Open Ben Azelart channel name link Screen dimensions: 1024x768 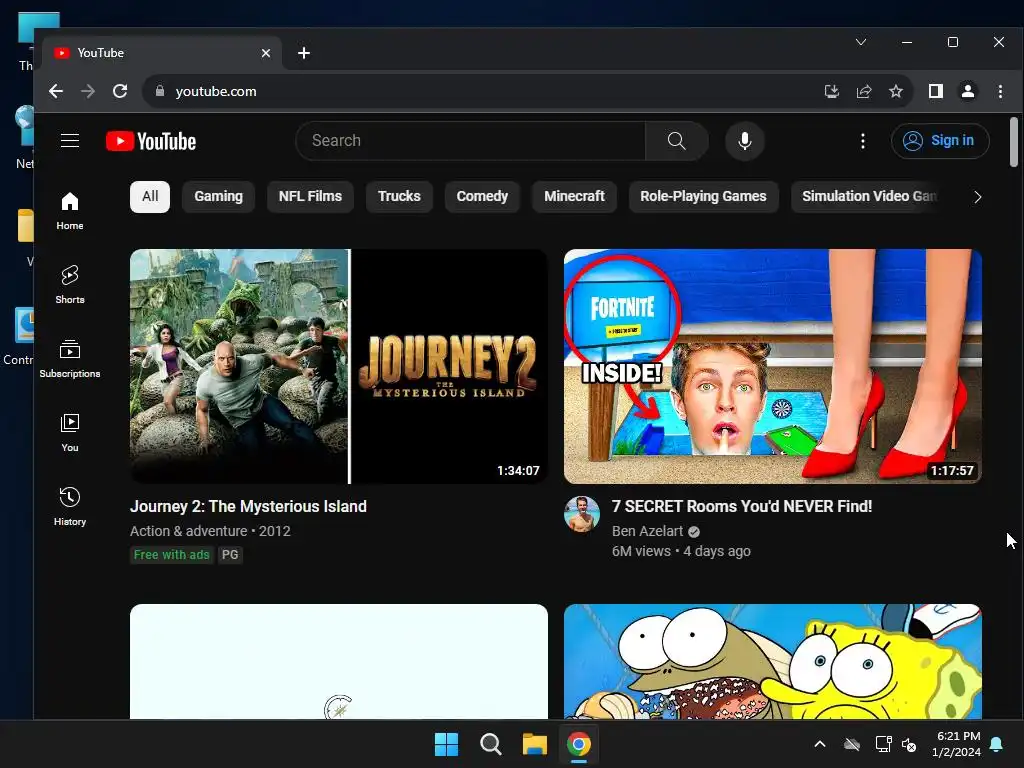pos(647,532)
